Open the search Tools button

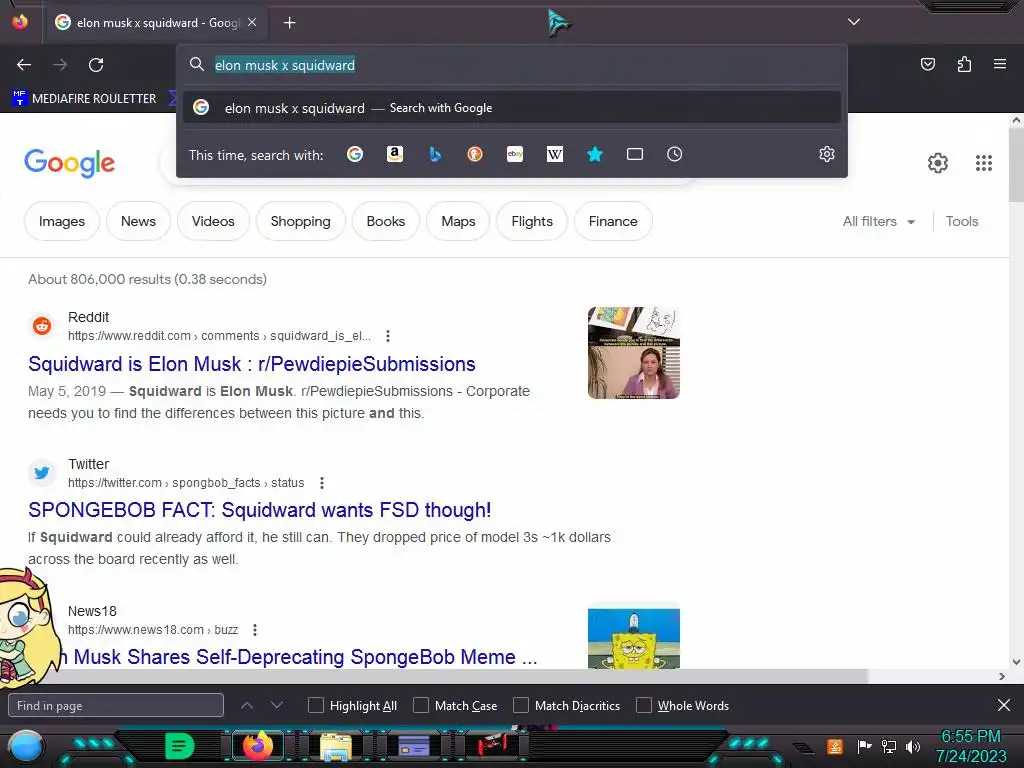coord(962,221)
